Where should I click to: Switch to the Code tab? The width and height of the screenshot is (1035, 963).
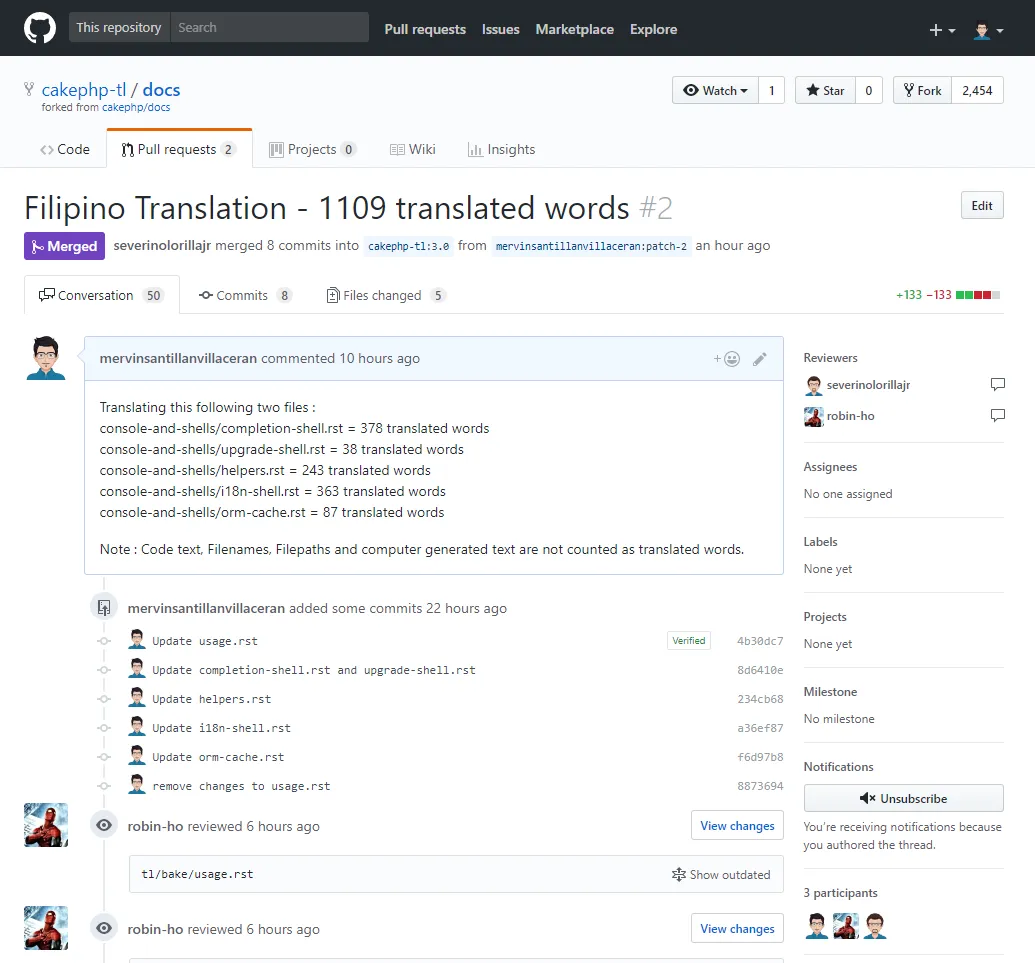pyautogui.click(x=65, y=149)
